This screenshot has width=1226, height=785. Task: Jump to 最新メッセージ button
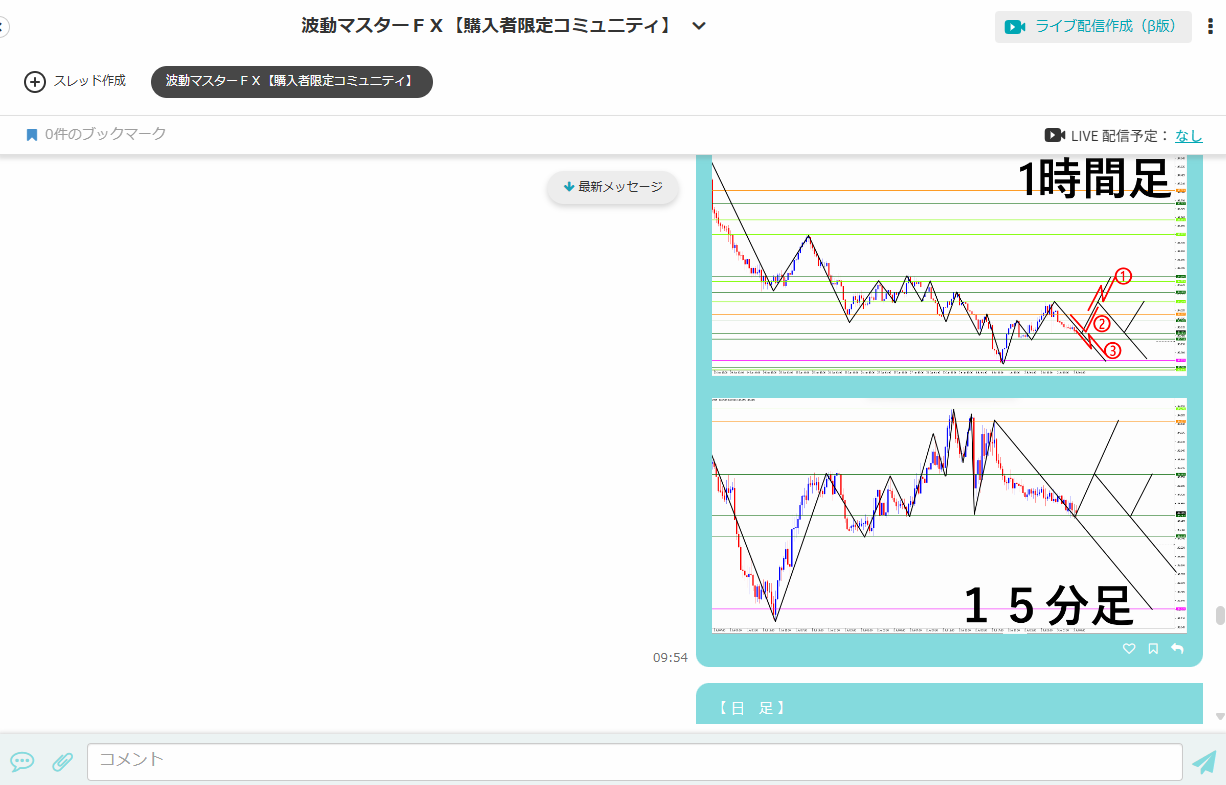(x=613, y=187)
